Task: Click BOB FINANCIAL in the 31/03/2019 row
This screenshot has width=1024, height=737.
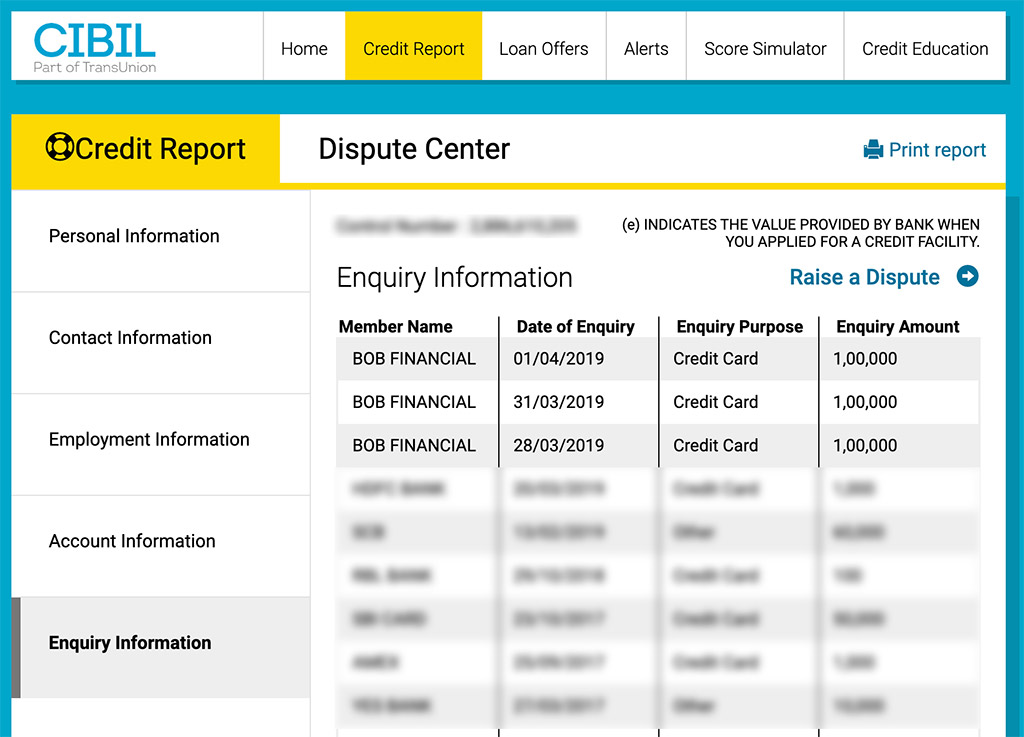Action: pos(414,401)
